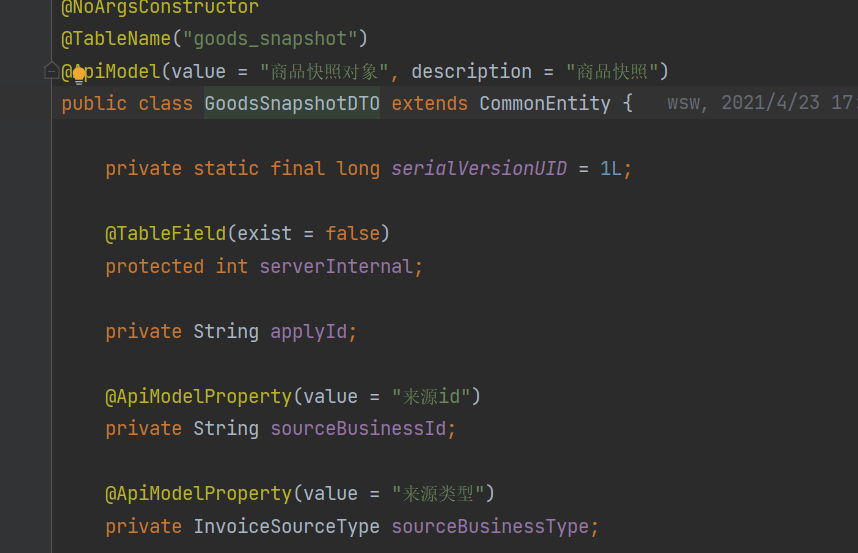Screen dimensions: 858x553
Task: Click the CommonEntity superclass reference
Action: (x=545, y=103)
